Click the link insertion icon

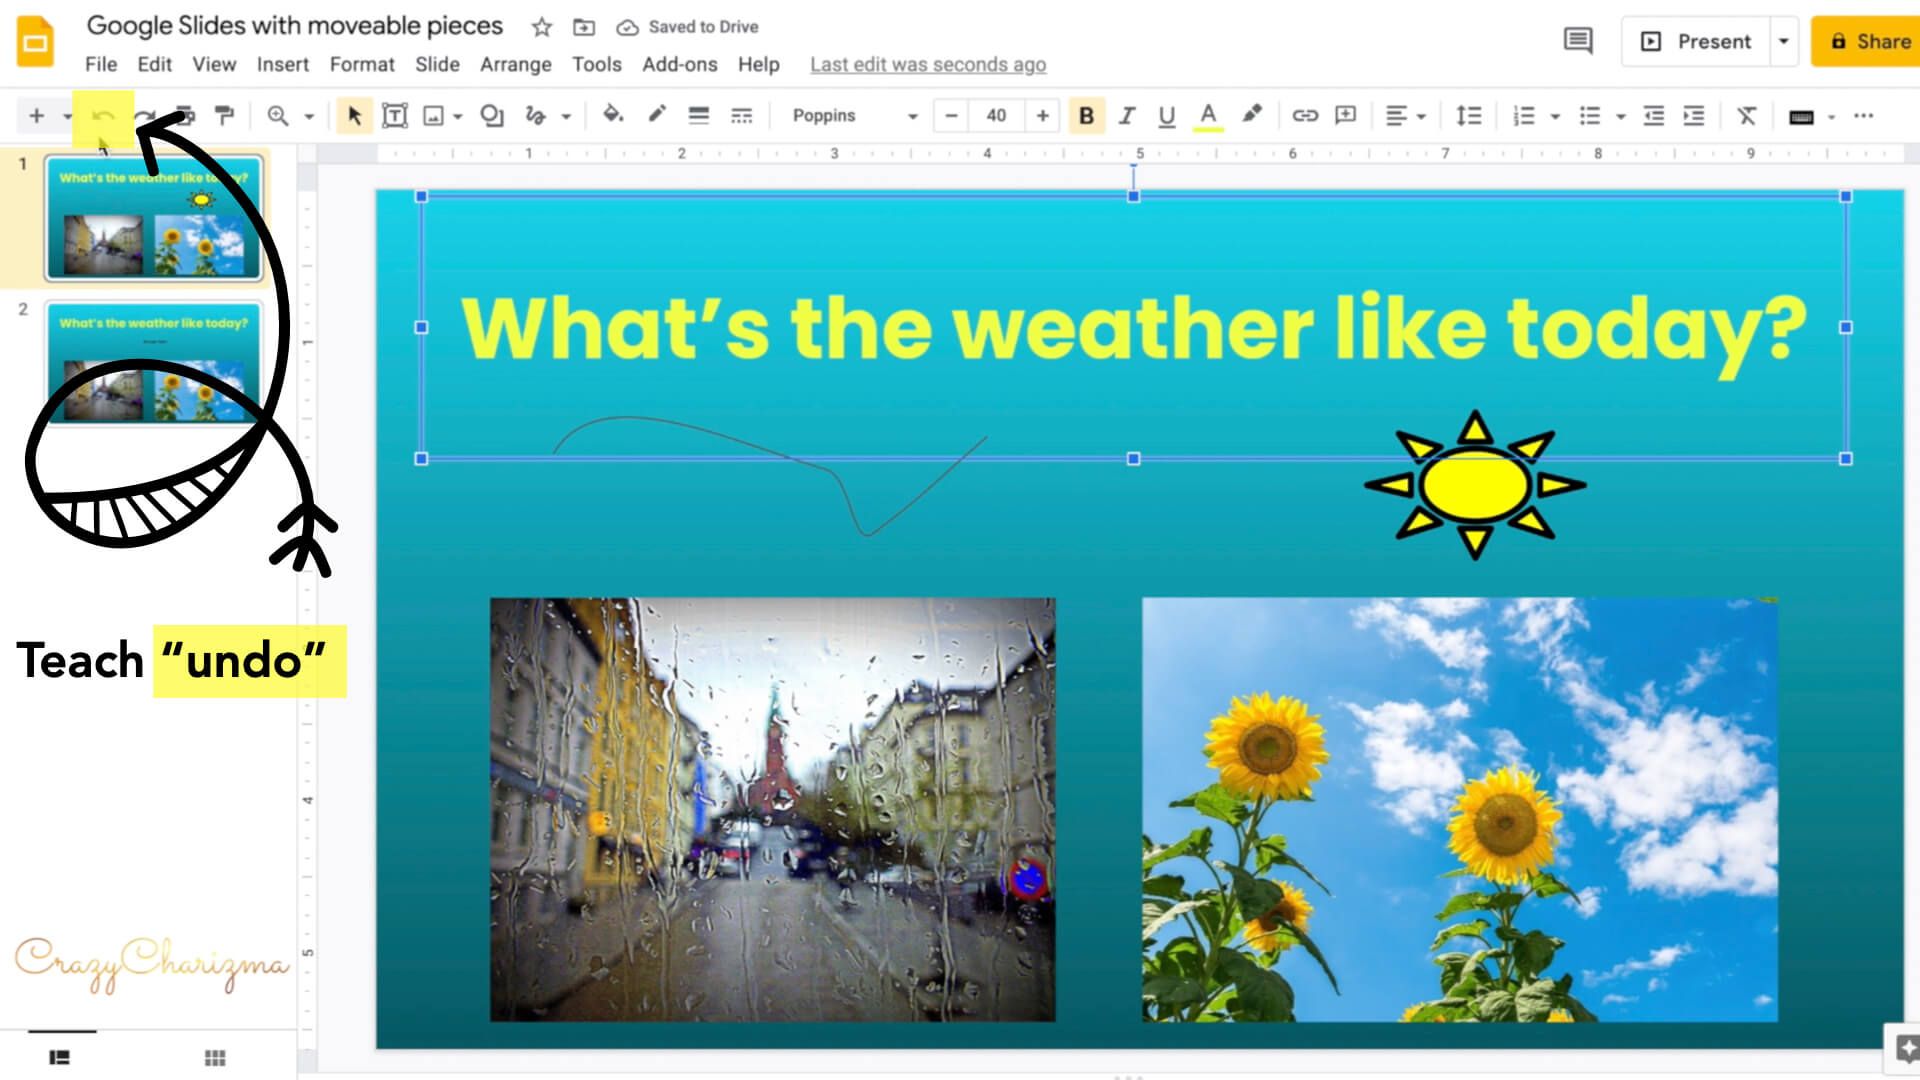point(1303,116)
